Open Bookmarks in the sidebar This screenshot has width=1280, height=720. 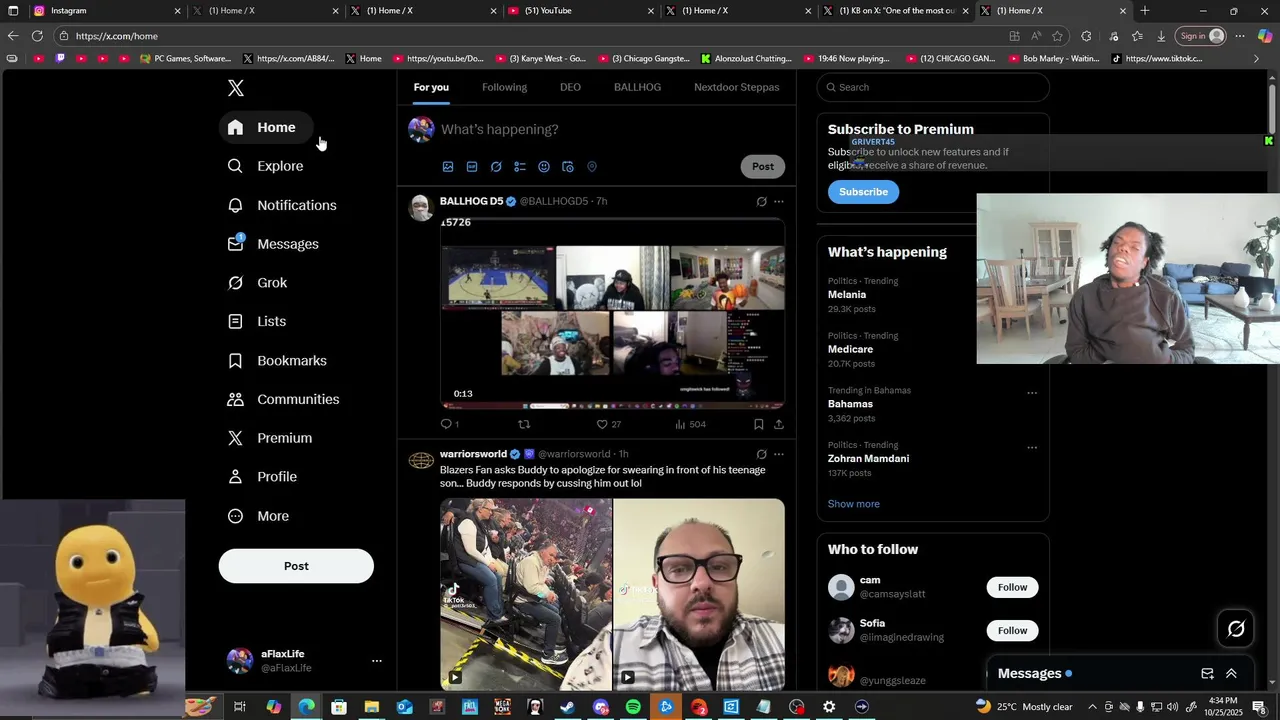click(x=277, y=361)
